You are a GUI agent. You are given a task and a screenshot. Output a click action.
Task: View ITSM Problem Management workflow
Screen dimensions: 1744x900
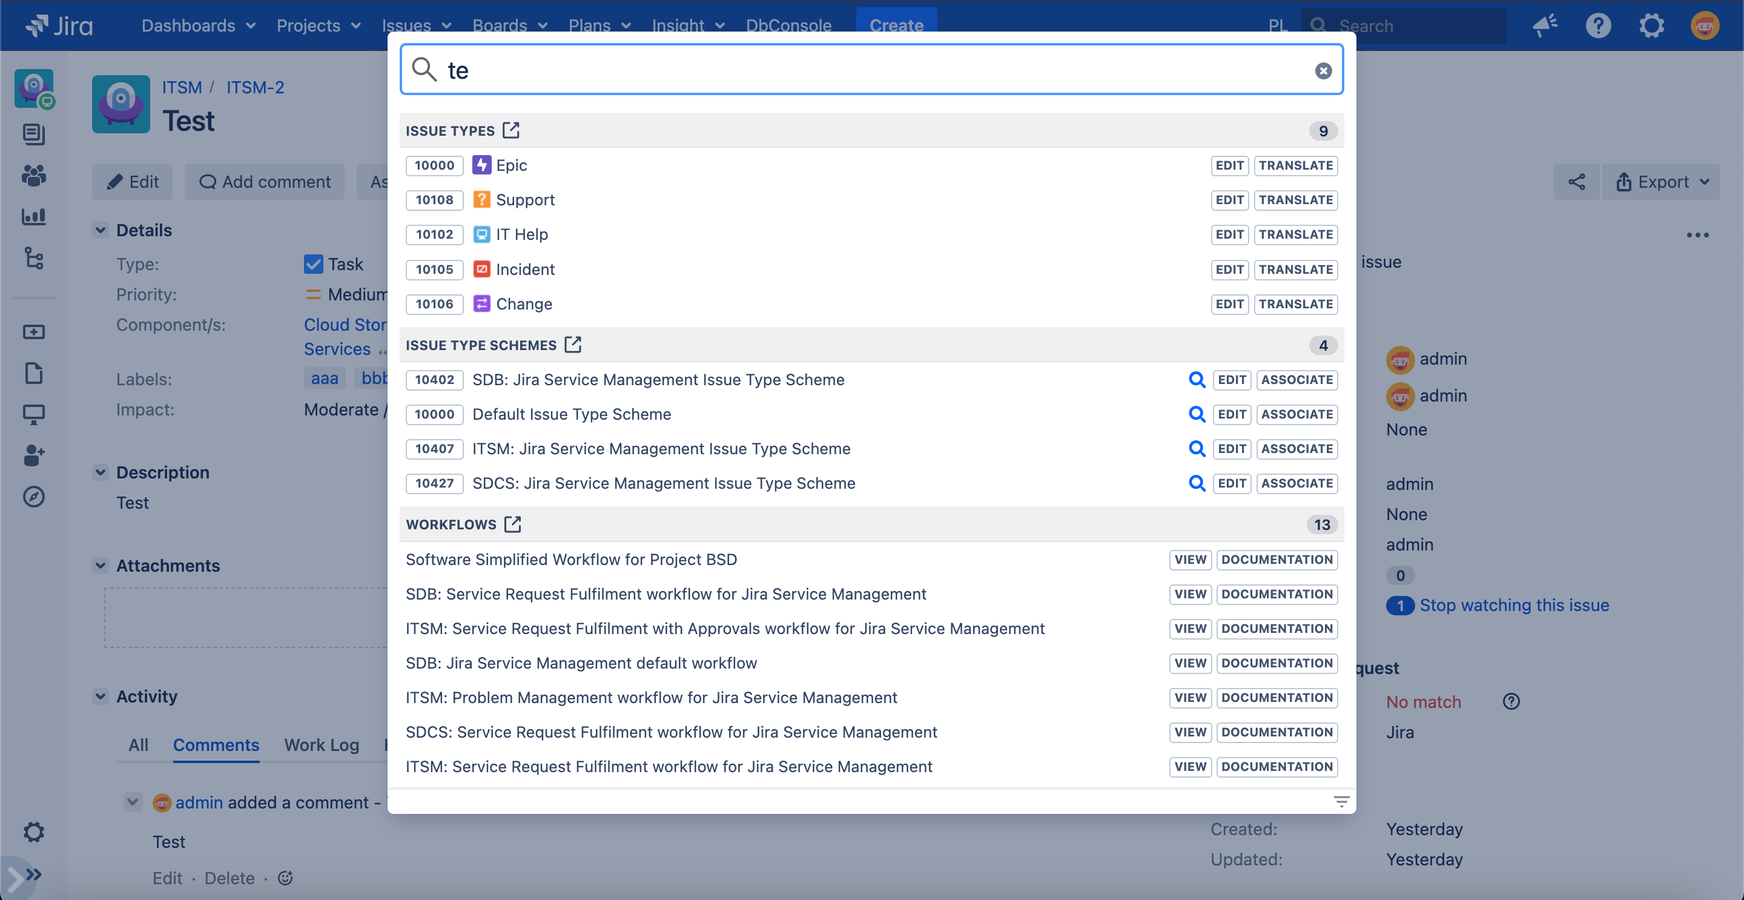1190,698
